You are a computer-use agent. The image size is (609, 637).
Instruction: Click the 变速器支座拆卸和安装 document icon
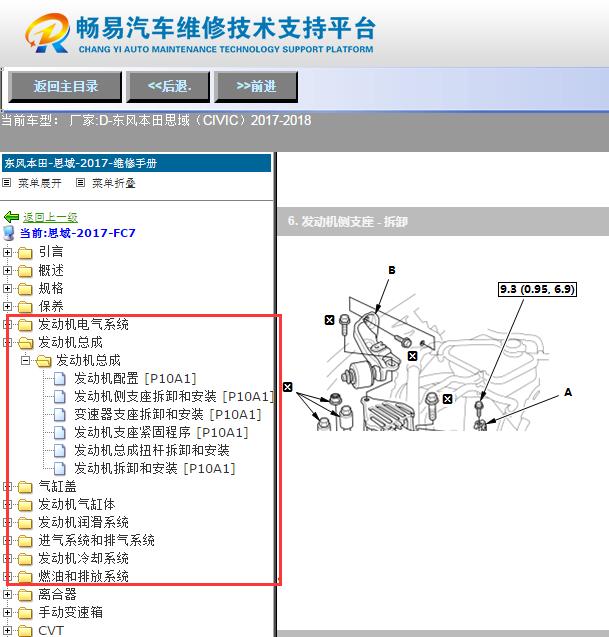pyautogui.click(x=60, y=414)
